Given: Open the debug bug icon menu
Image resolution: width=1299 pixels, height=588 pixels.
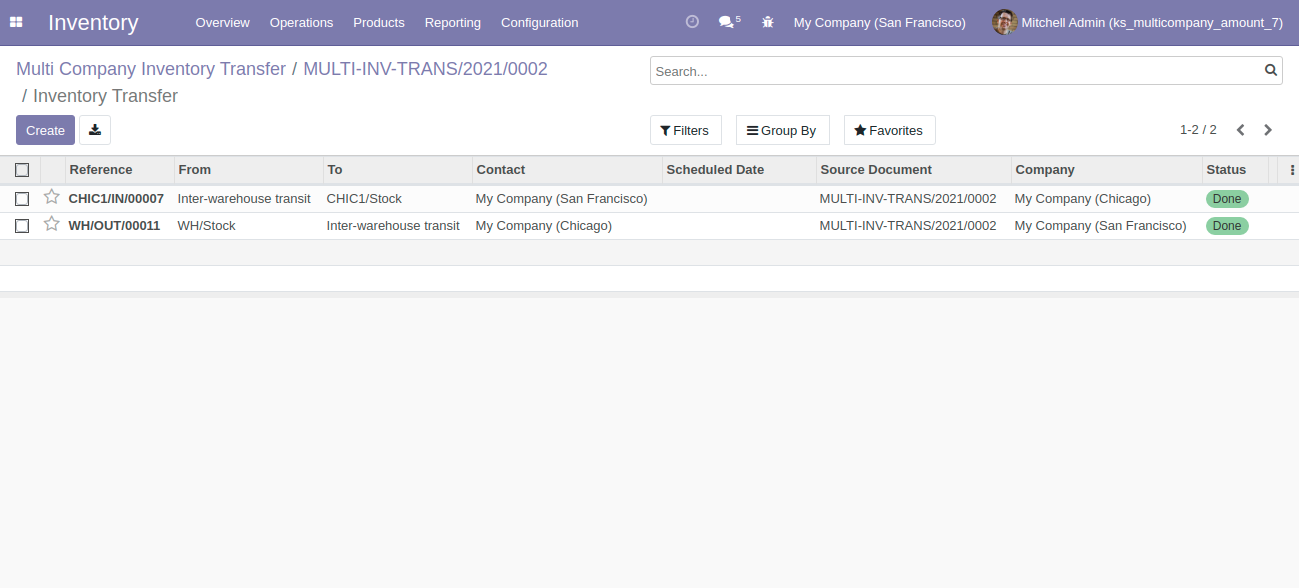Looking at the screenshot, I should pyautogui.click(x=768, y=22).
